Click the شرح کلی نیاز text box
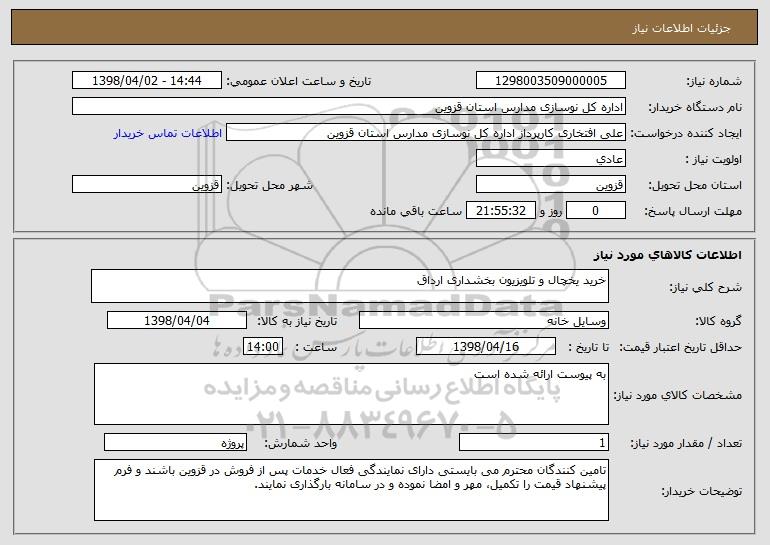The image size is (770, 545). (350, 286)
